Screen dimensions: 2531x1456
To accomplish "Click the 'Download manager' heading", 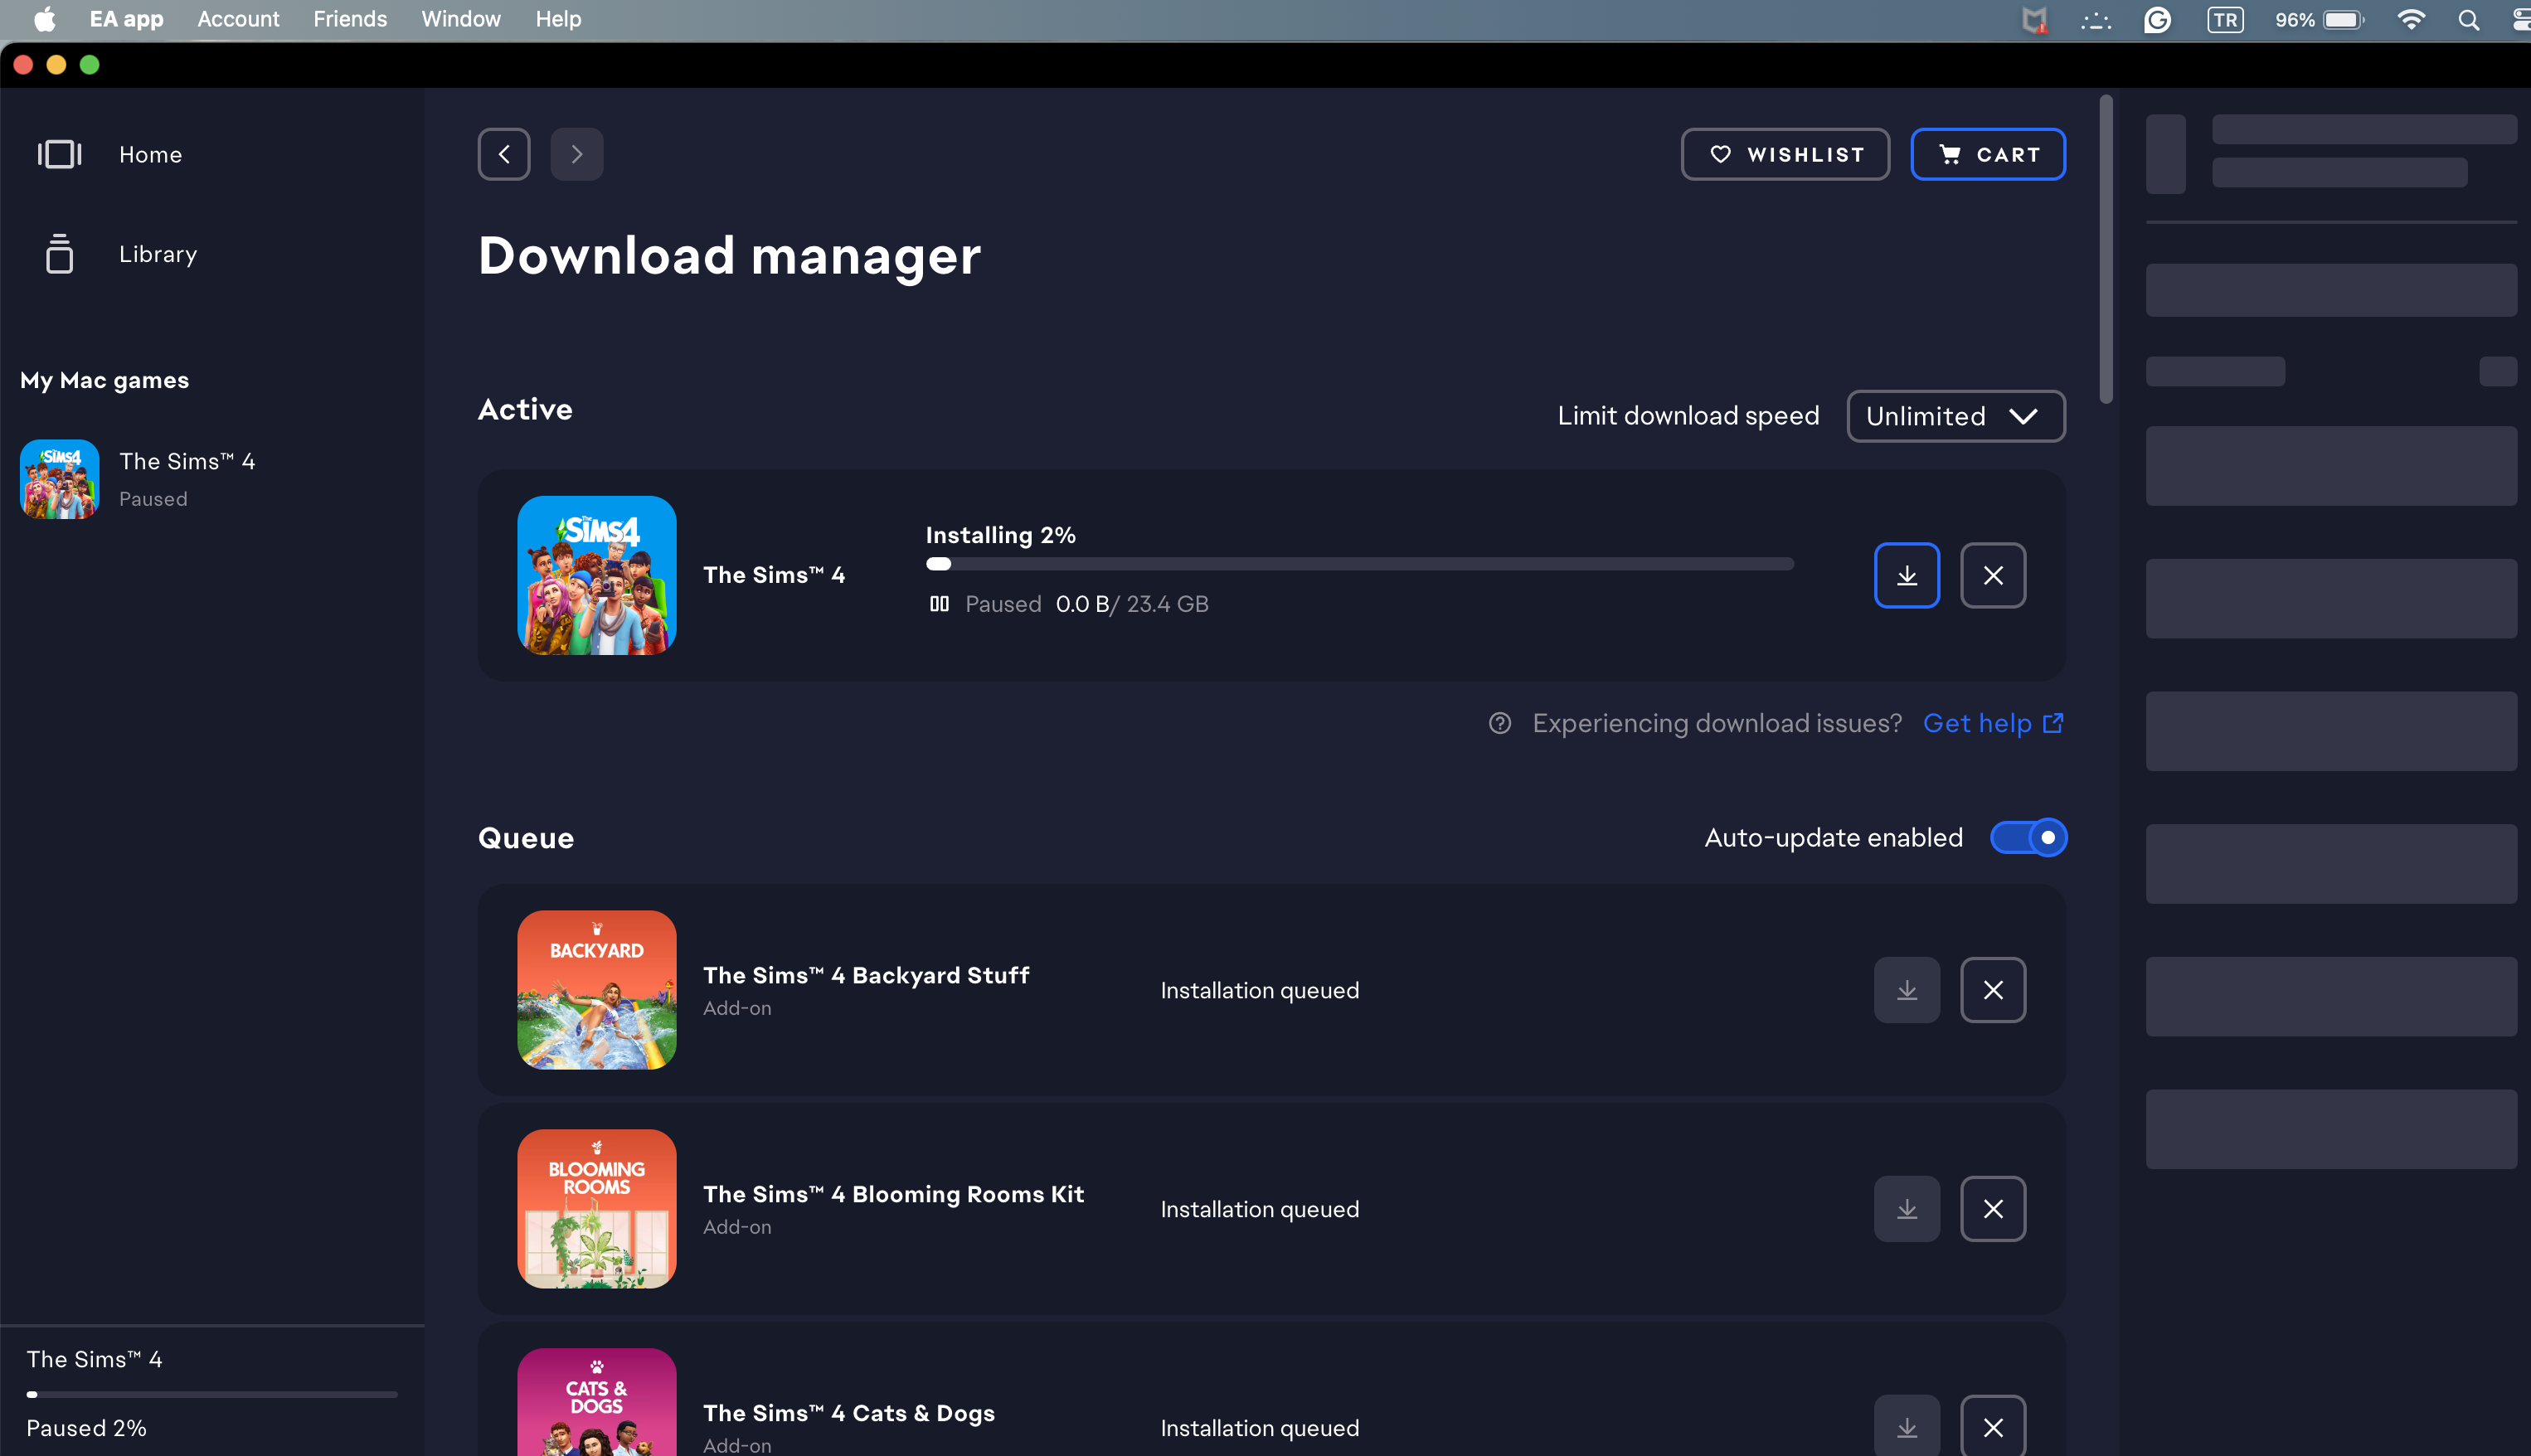I will tap(730, 256).
